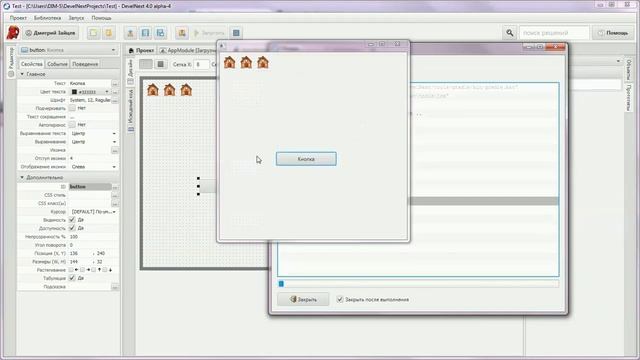
Task: Click the ellipsis button of the Текст property
Action: (x=115, y=83)
